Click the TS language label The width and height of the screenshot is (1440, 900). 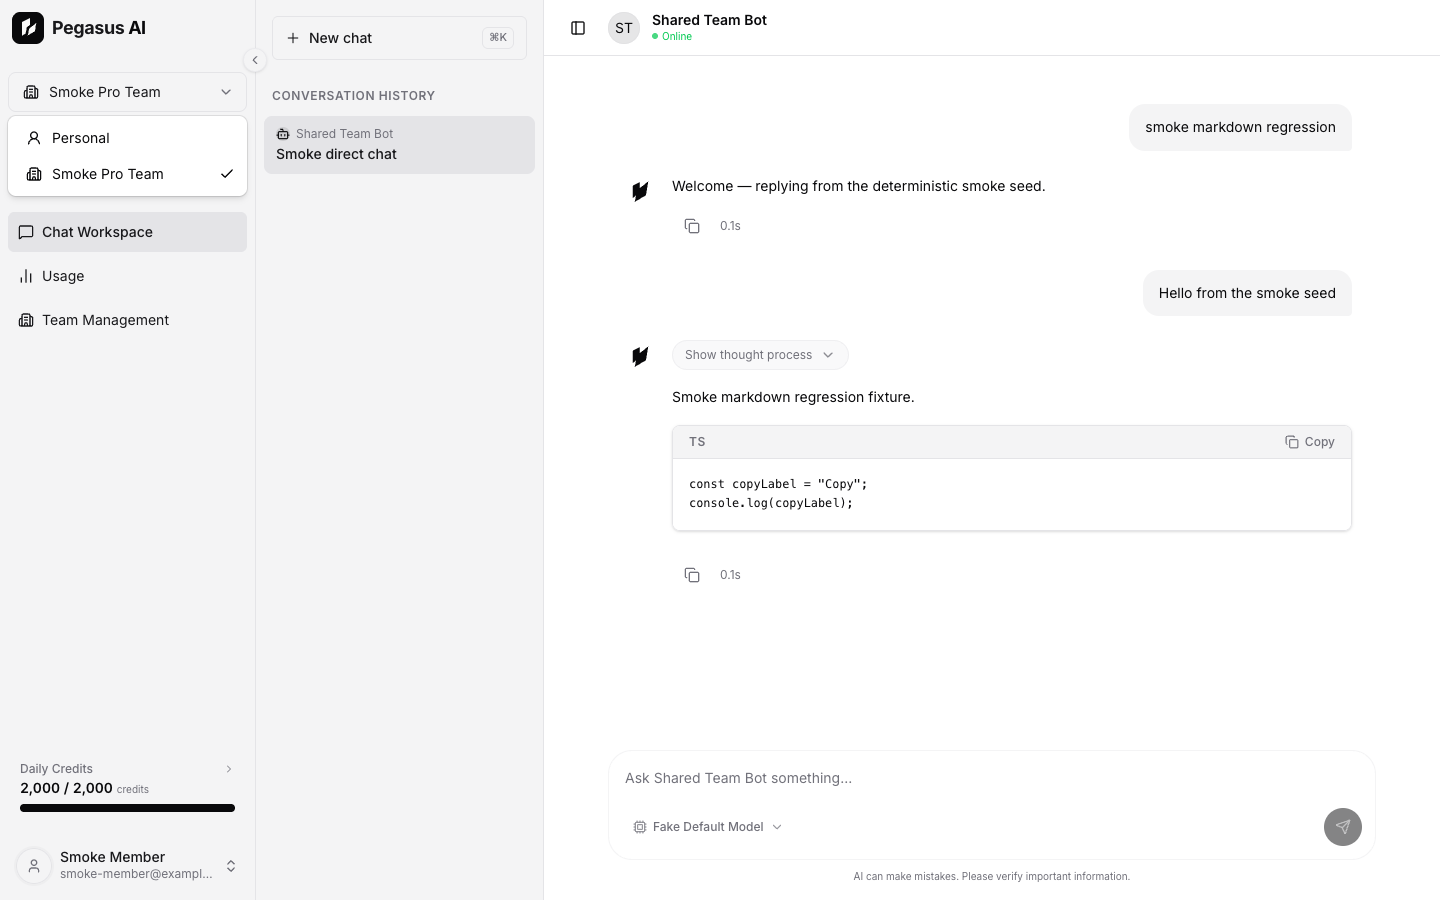(697, 442)
